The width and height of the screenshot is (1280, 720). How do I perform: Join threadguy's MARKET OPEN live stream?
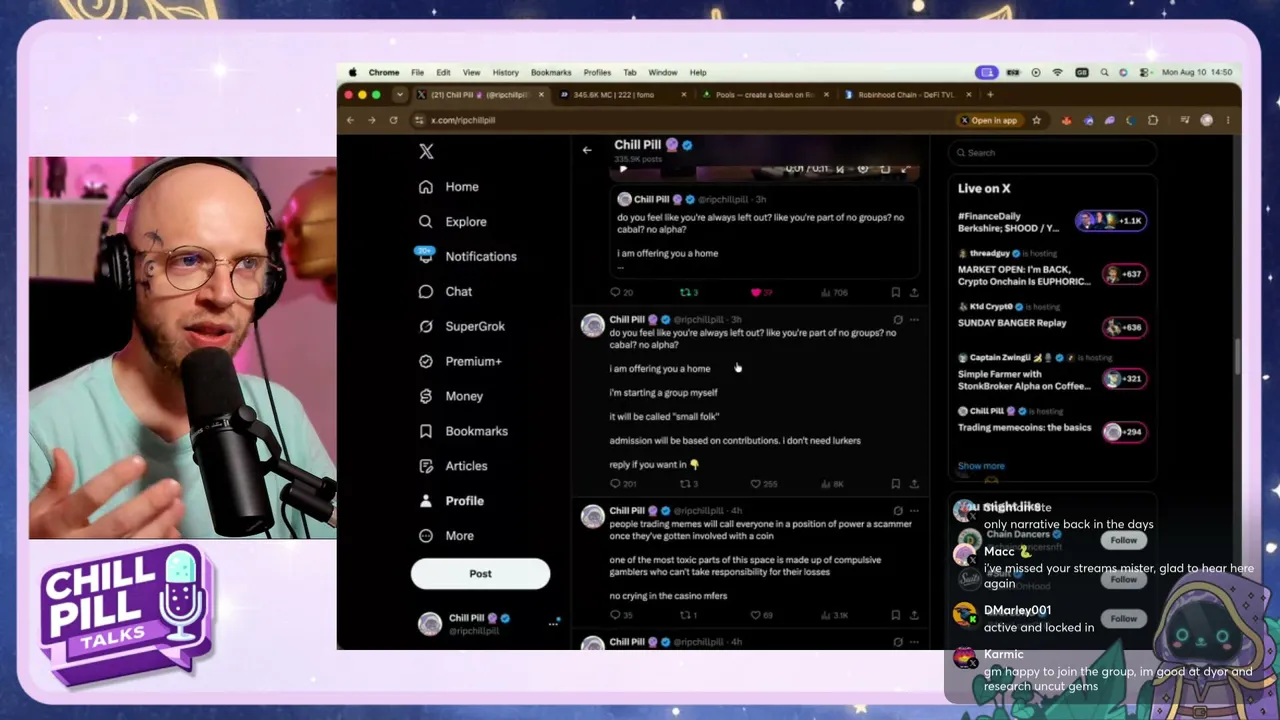click(1052, 269)
